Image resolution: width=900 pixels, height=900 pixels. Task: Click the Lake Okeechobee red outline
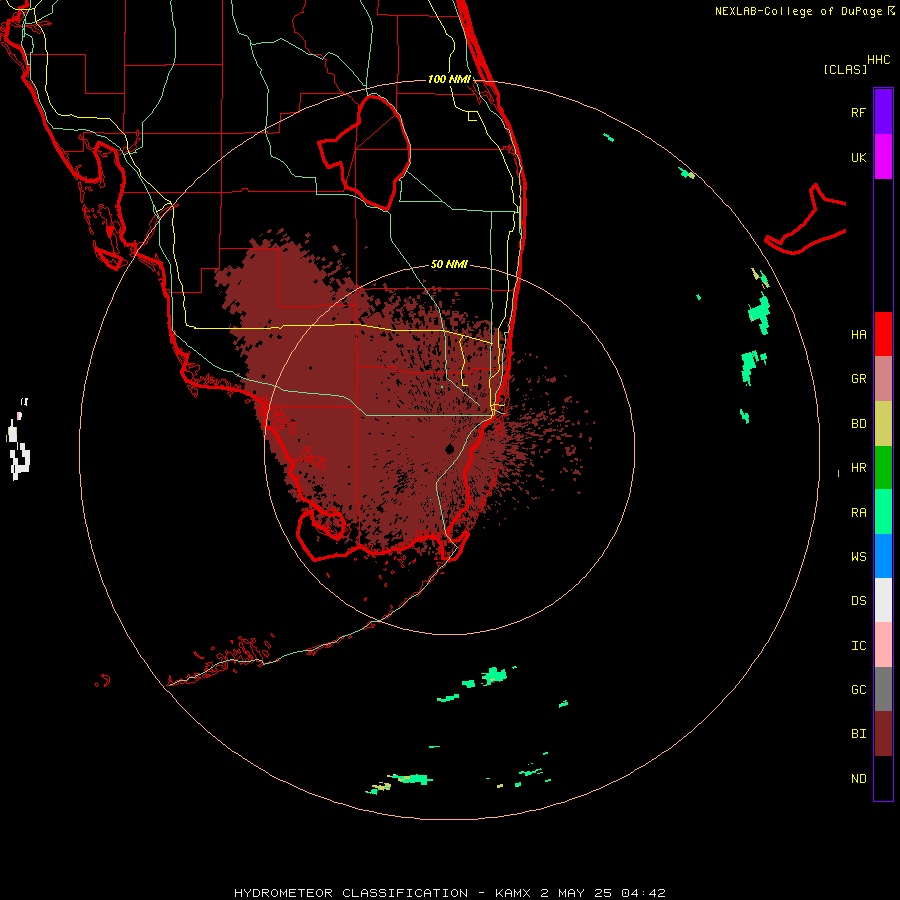(x=365, y=152)
